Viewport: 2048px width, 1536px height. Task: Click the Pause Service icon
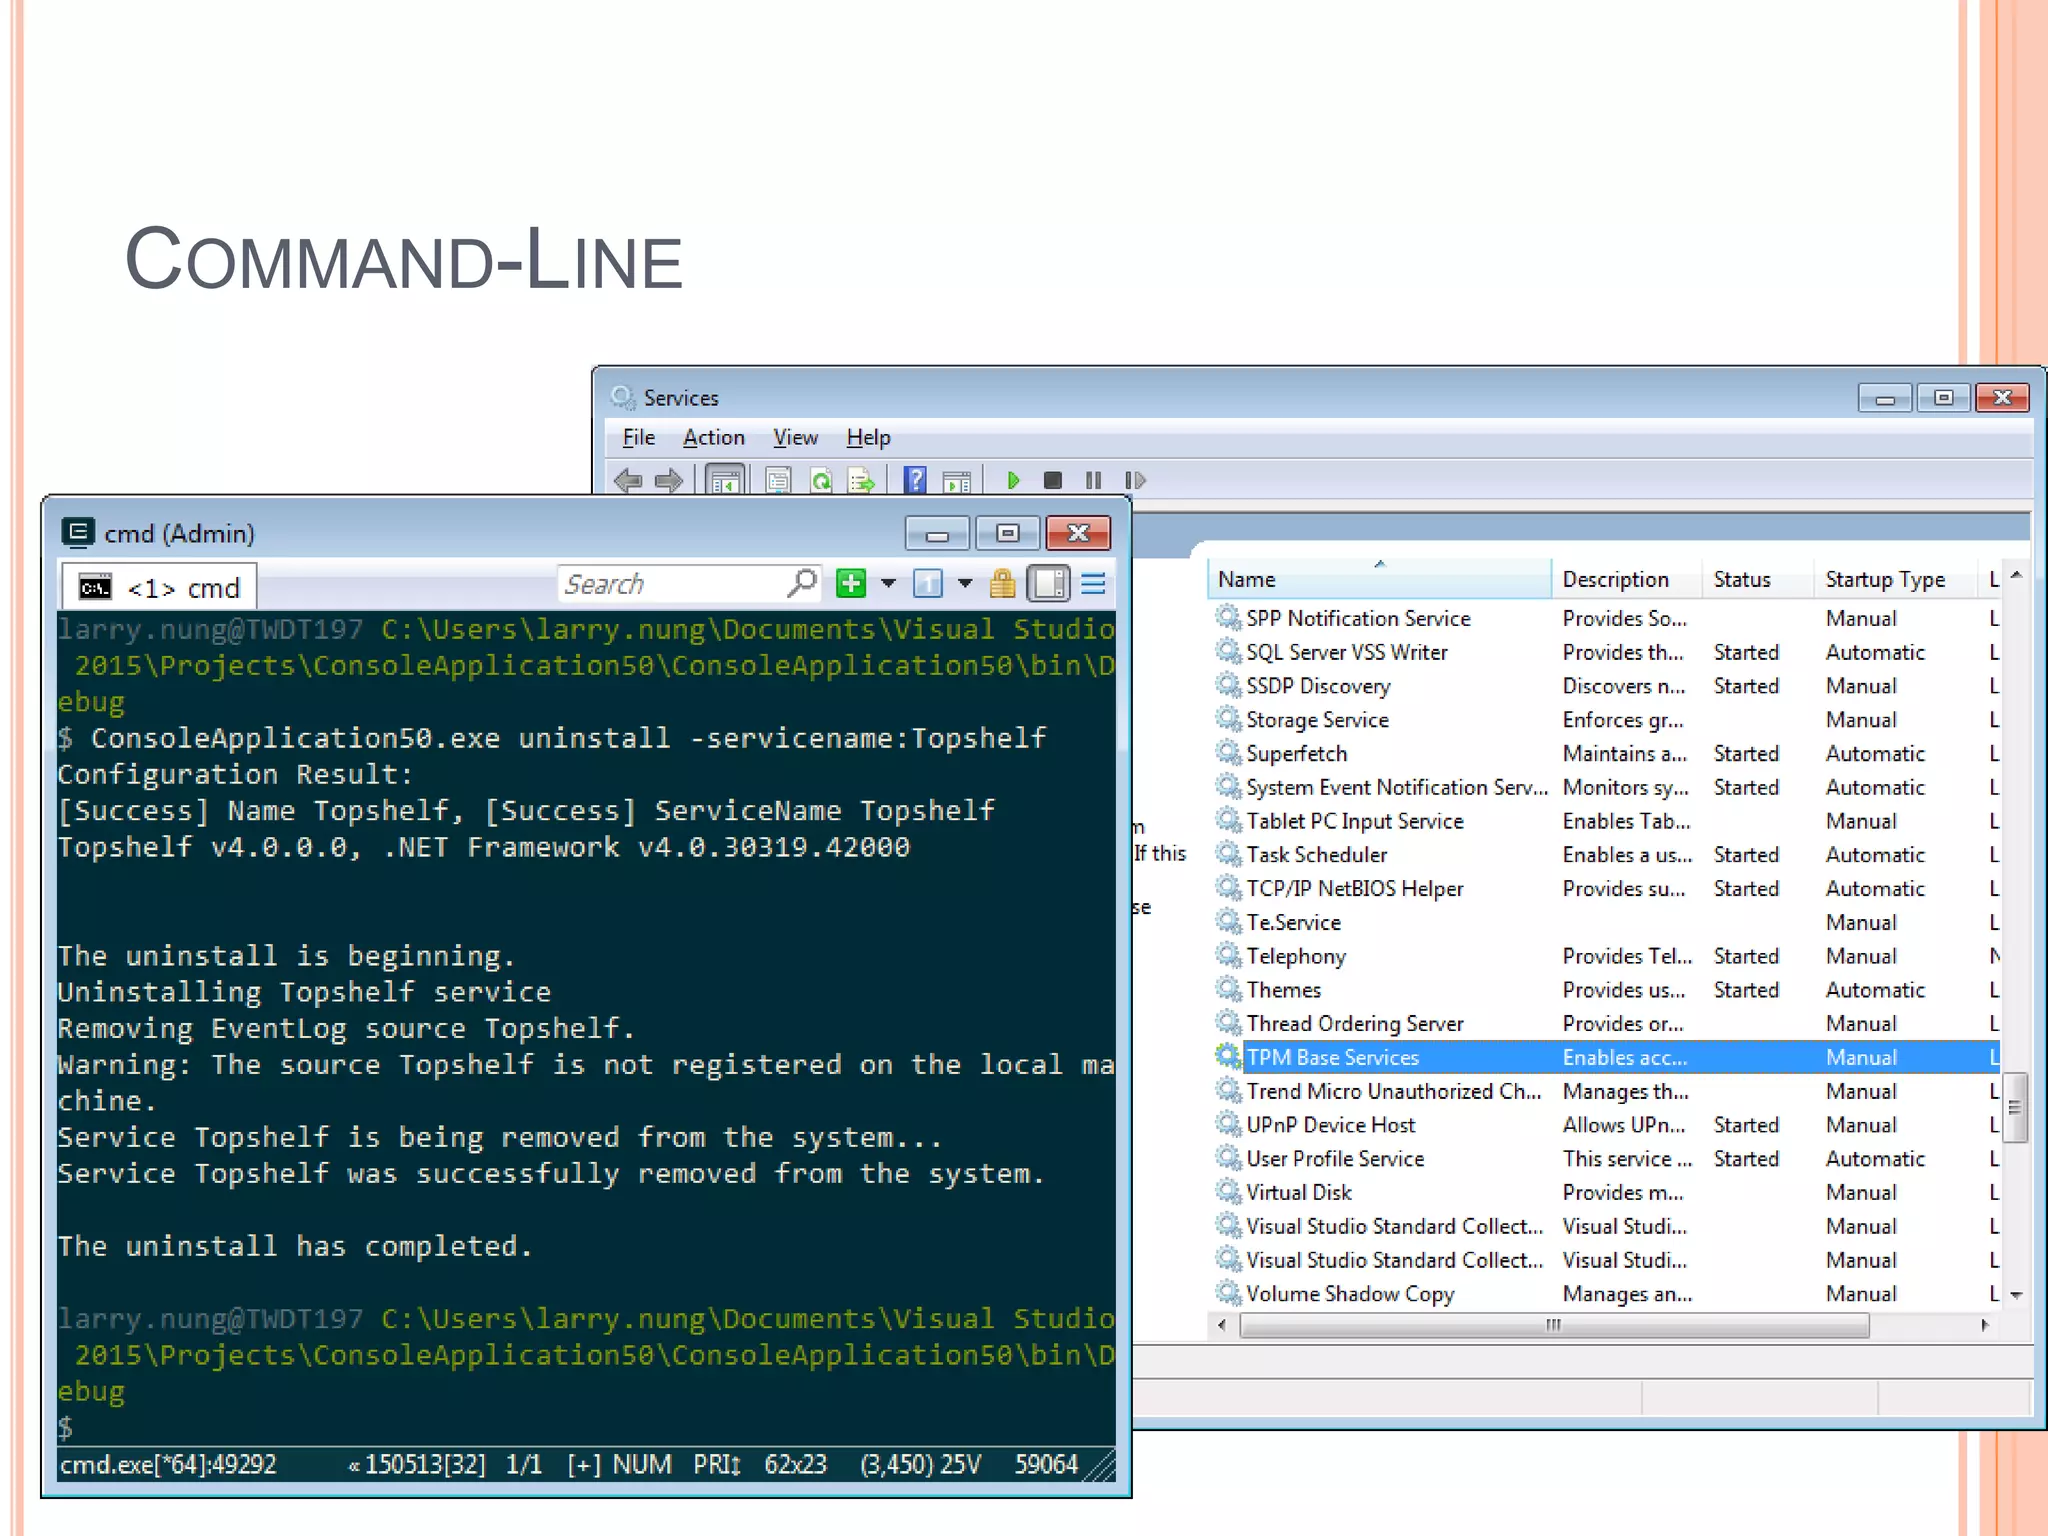click(x=1093, y=481)
